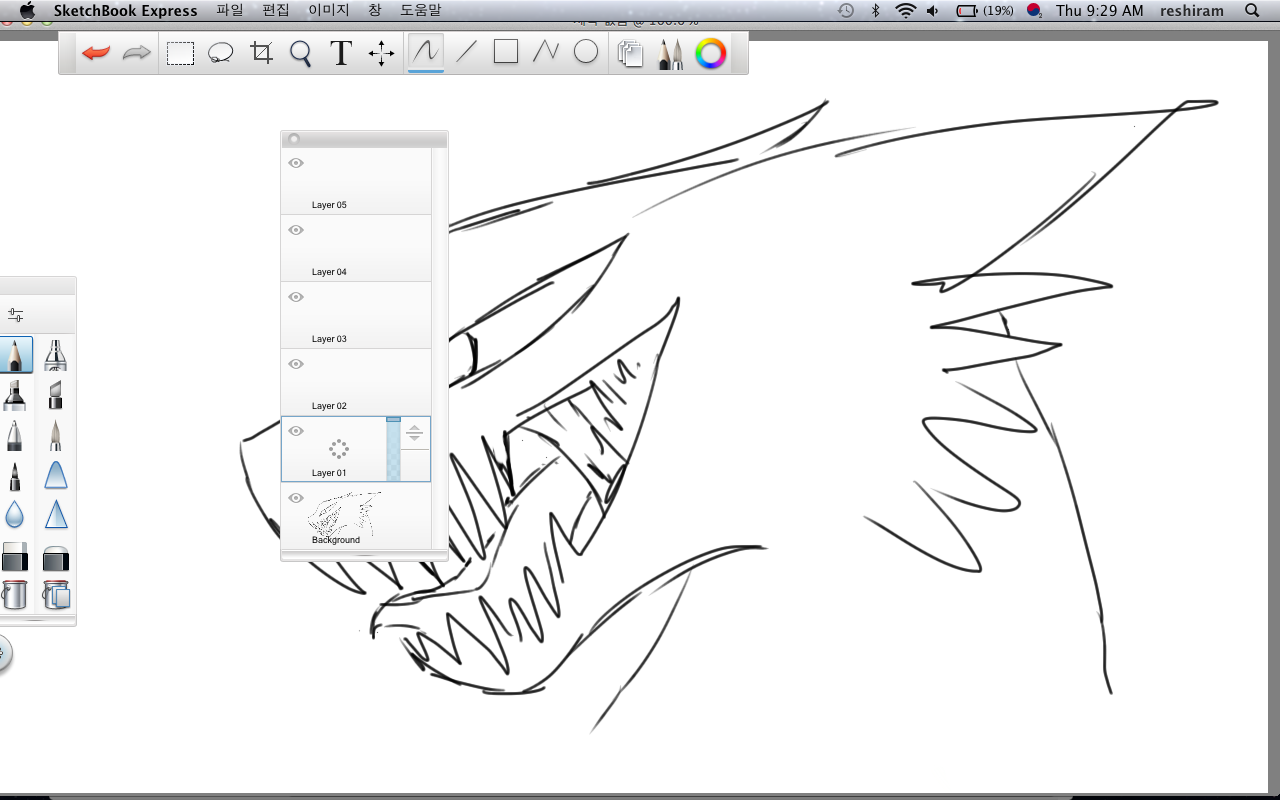Toggle visibility of Layer 03
This screenshot has height=800, width=1280.
tap(296, 297)
